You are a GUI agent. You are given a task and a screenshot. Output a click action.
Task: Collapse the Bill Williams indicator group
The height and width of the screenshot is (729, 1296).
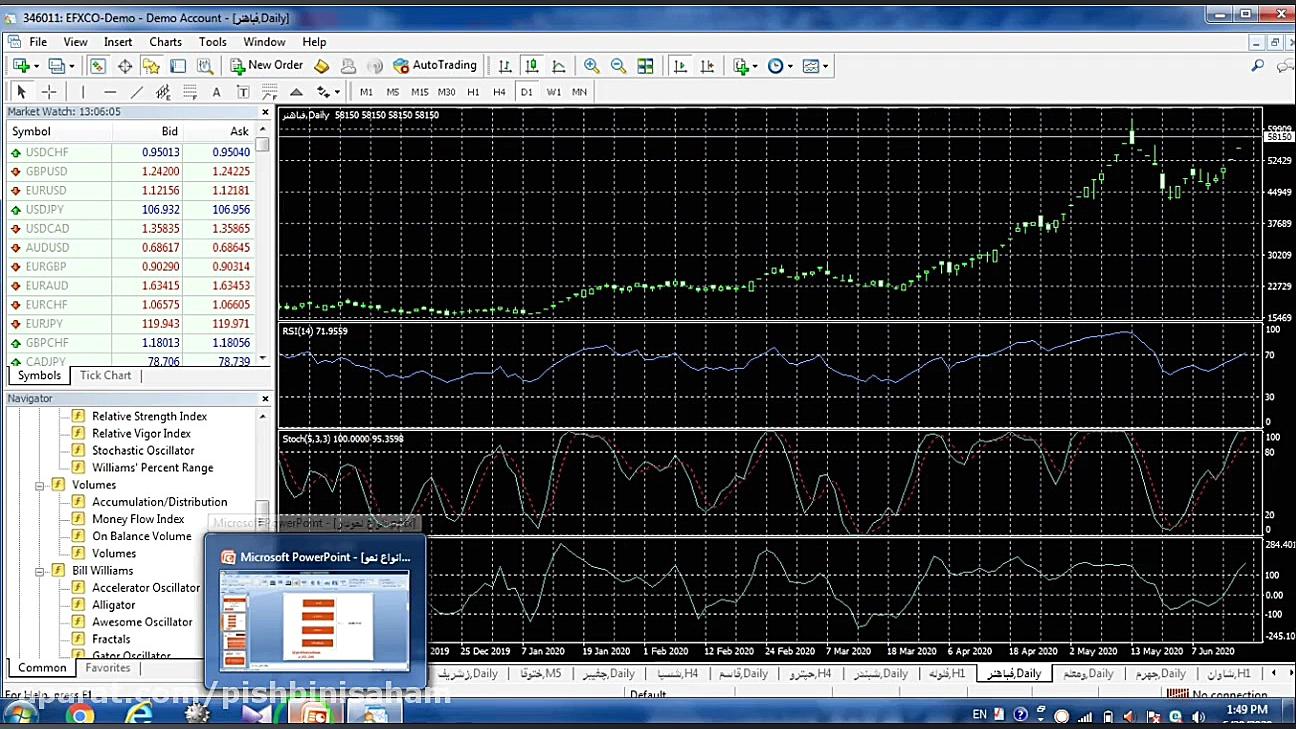tap(41, 571)
